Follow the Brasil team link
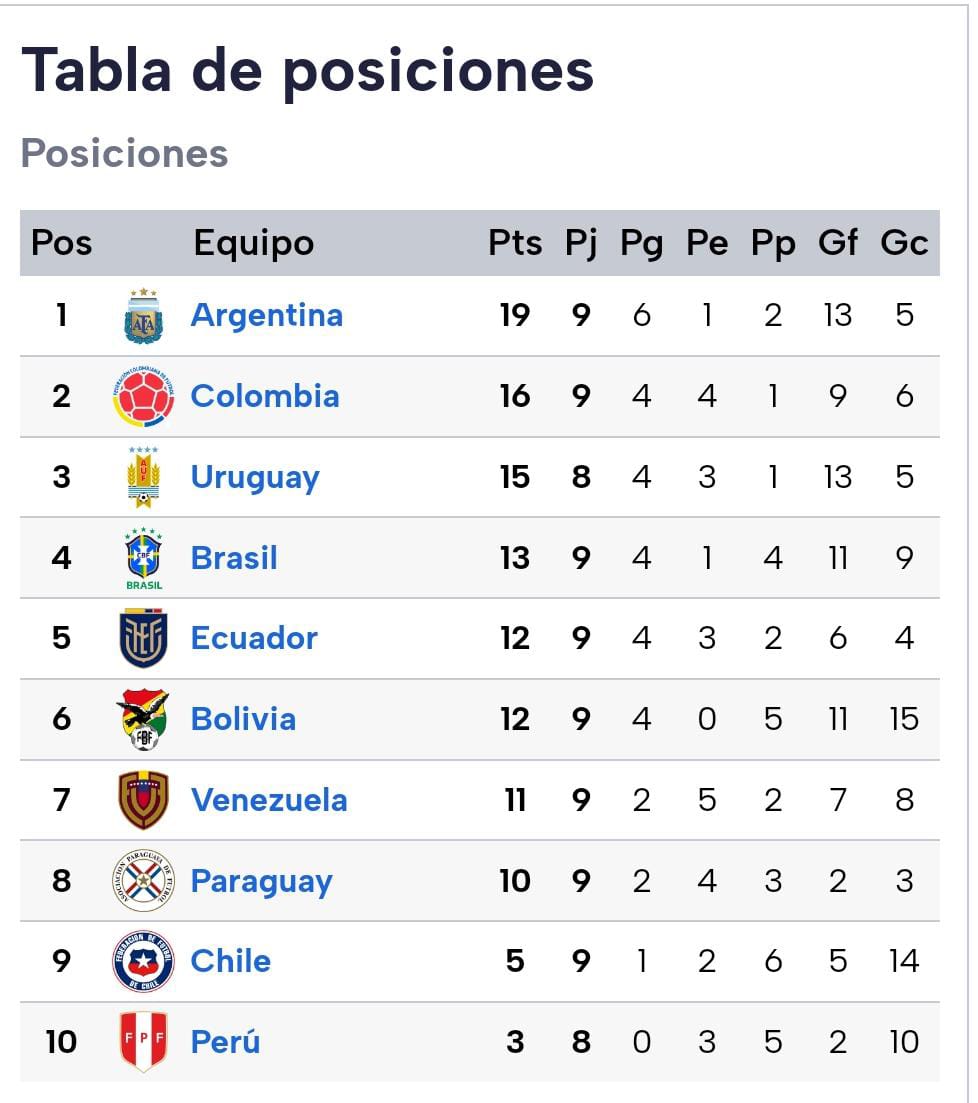 point(234,558)
